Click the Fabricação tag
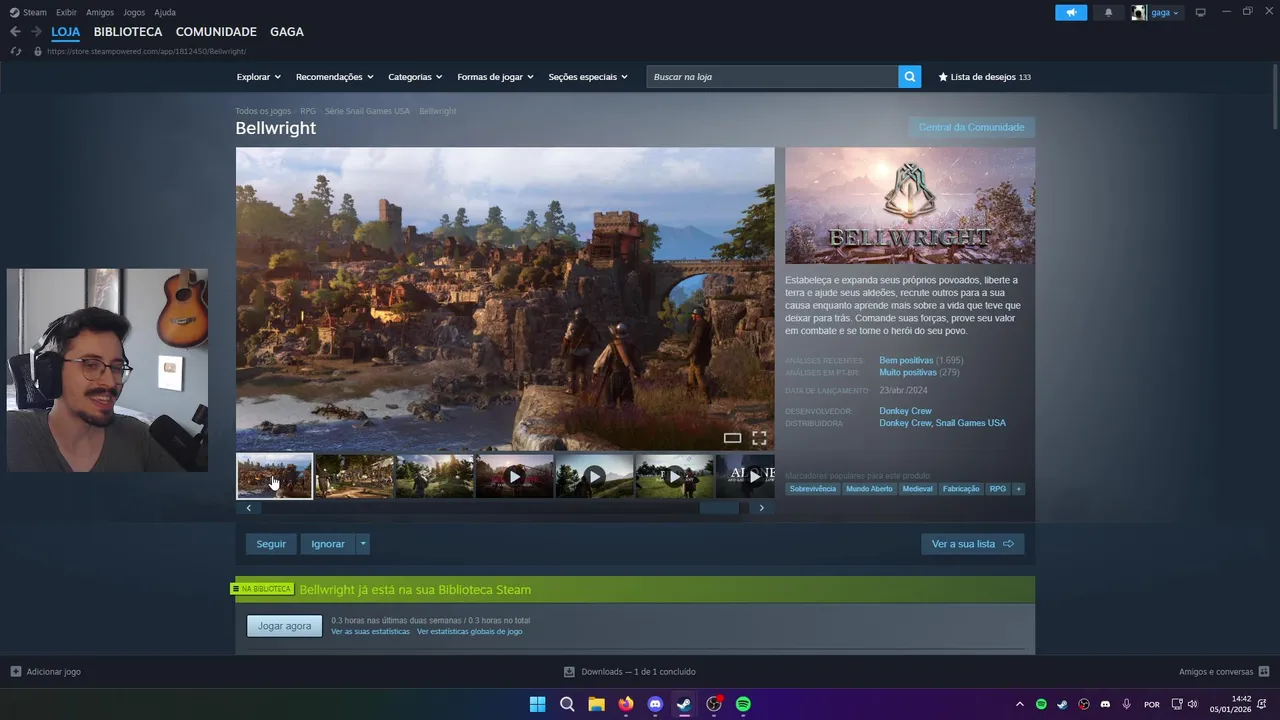The width and height of the screenshot is (1280, 720). [961, 489]
